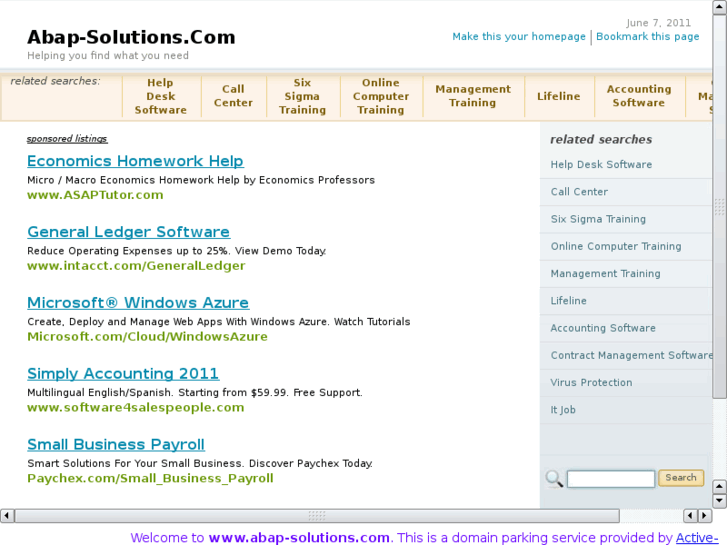The width and height of the screenshot is (727, 545).
Task: Select Accounting Software in top bar
Action: [639, 96]
